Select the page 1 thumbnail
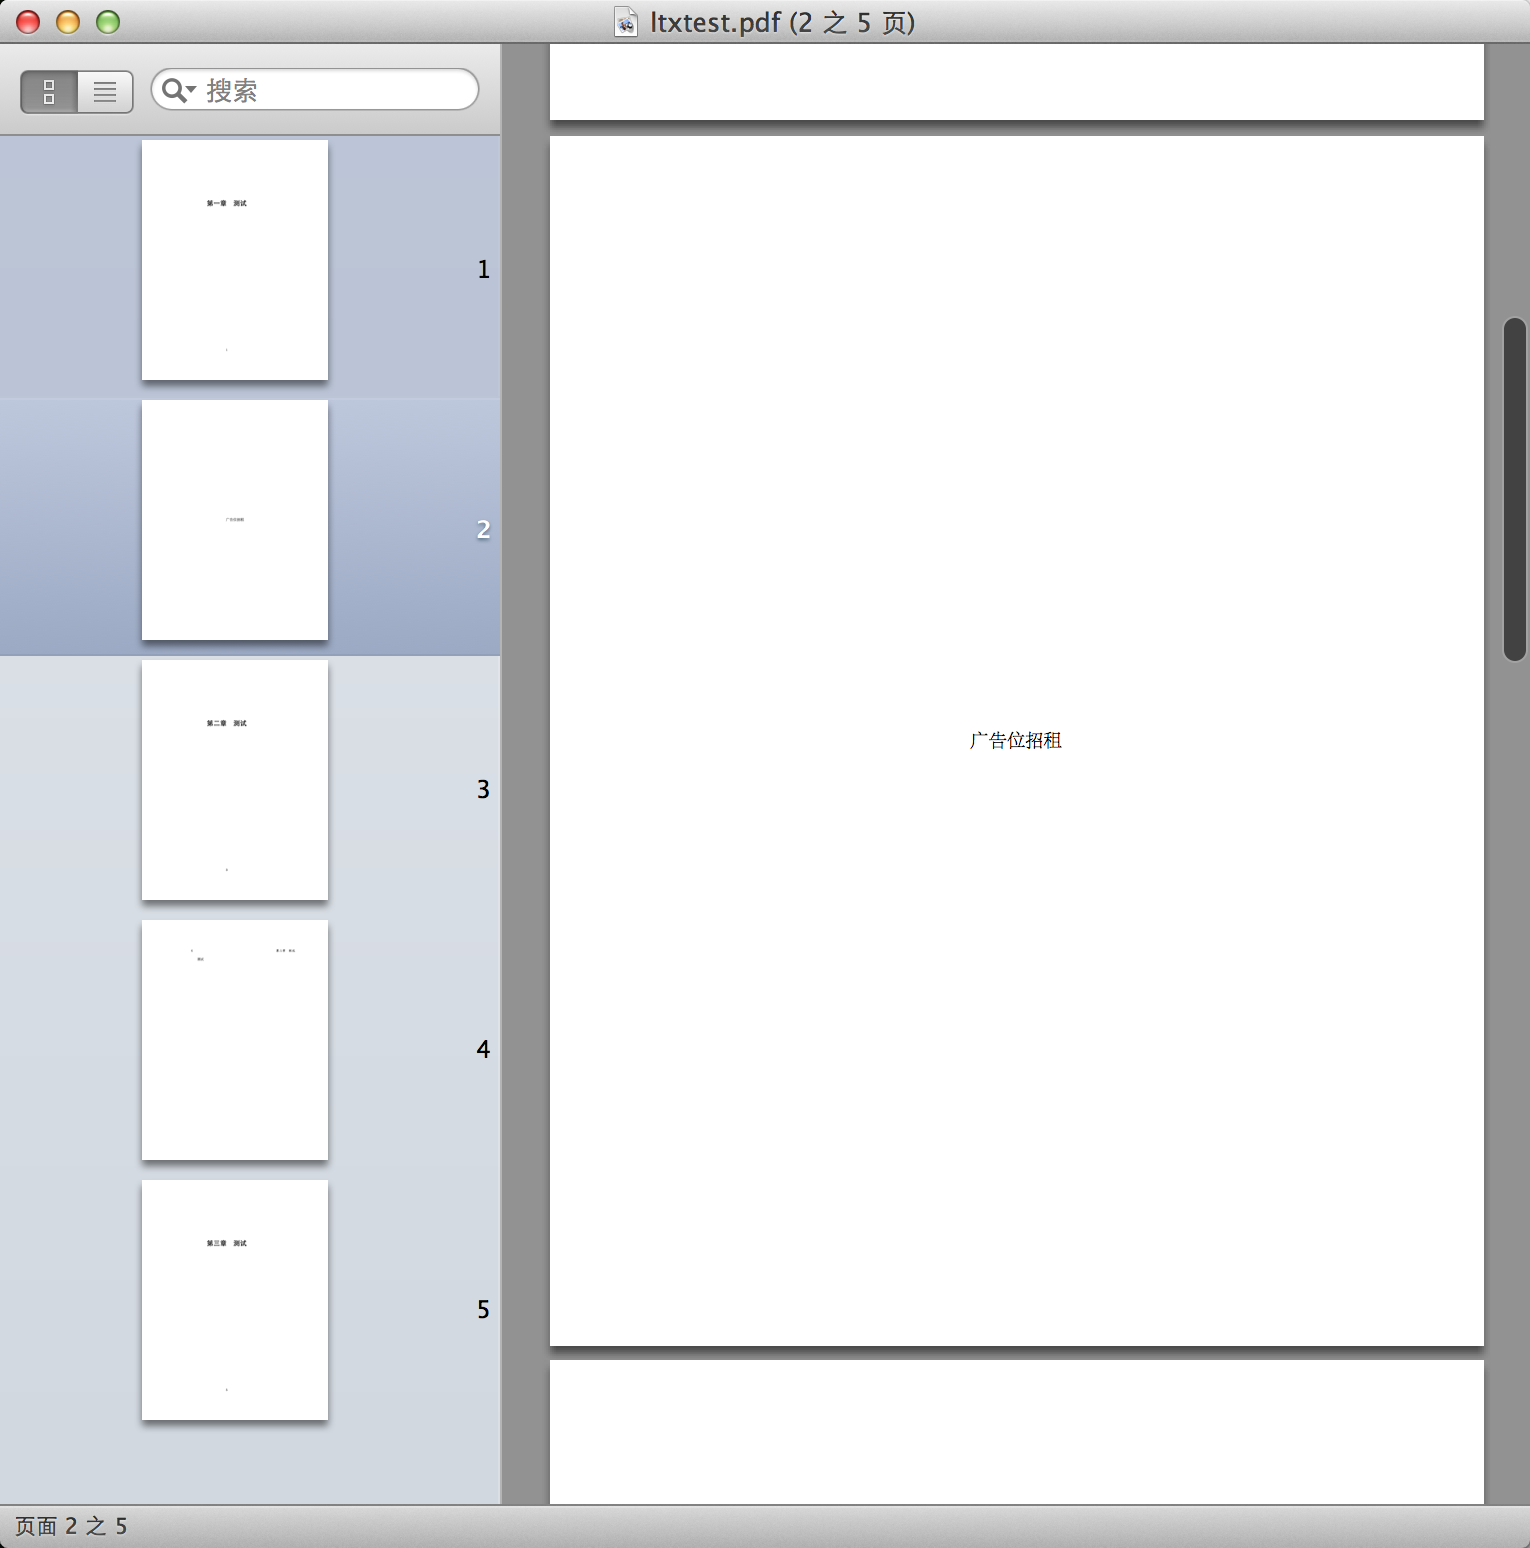 click(235, 260)
